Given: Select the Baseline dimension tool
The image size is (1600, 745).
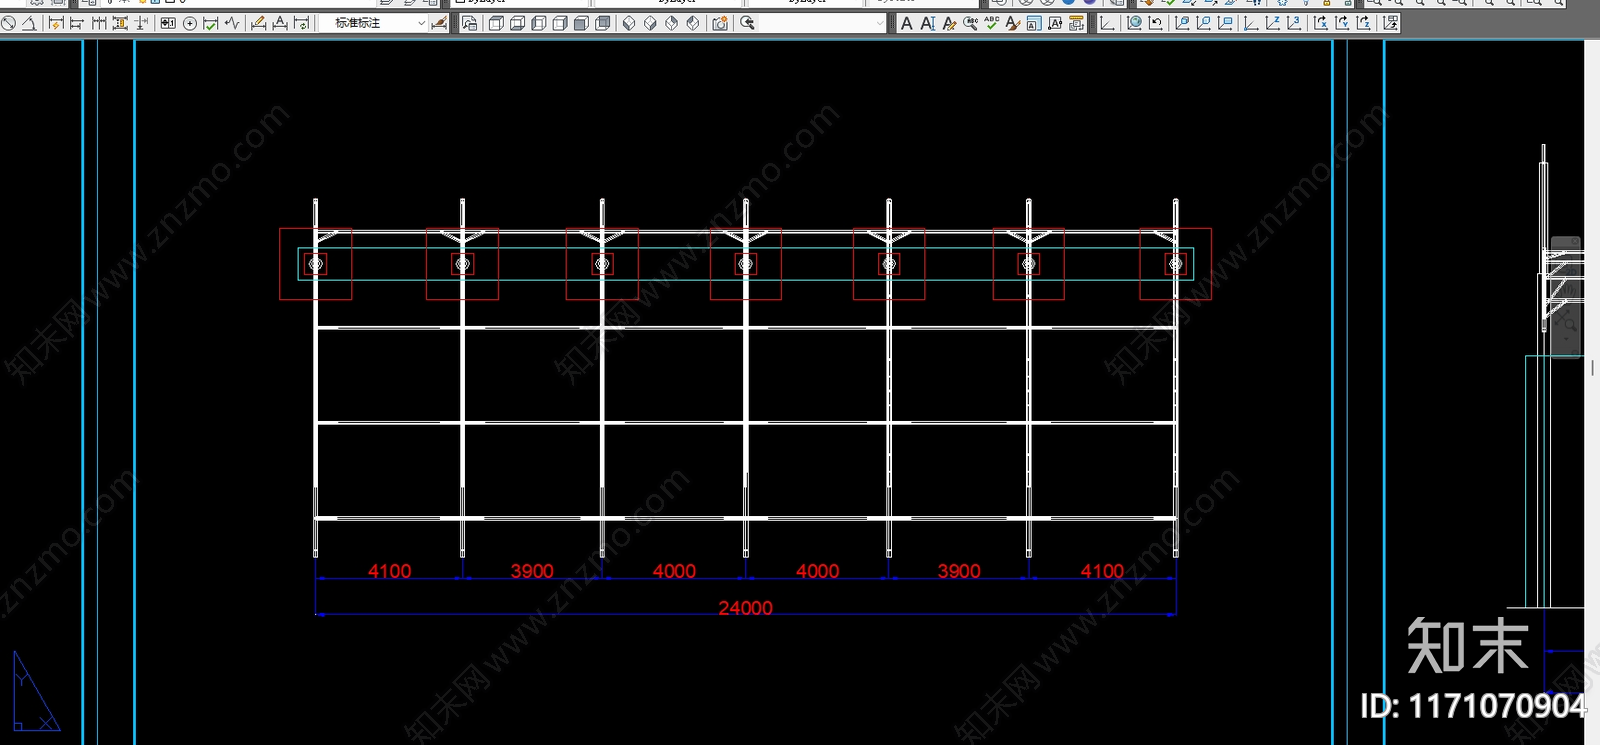Looking at the screenshot, I should [x=76, y=23].
